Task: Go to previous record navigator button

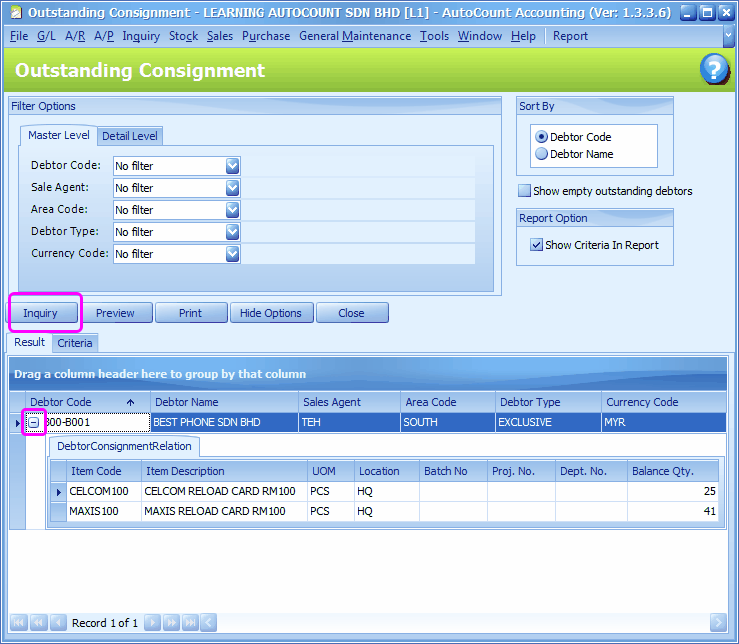Action: click(x=58, y=623)
